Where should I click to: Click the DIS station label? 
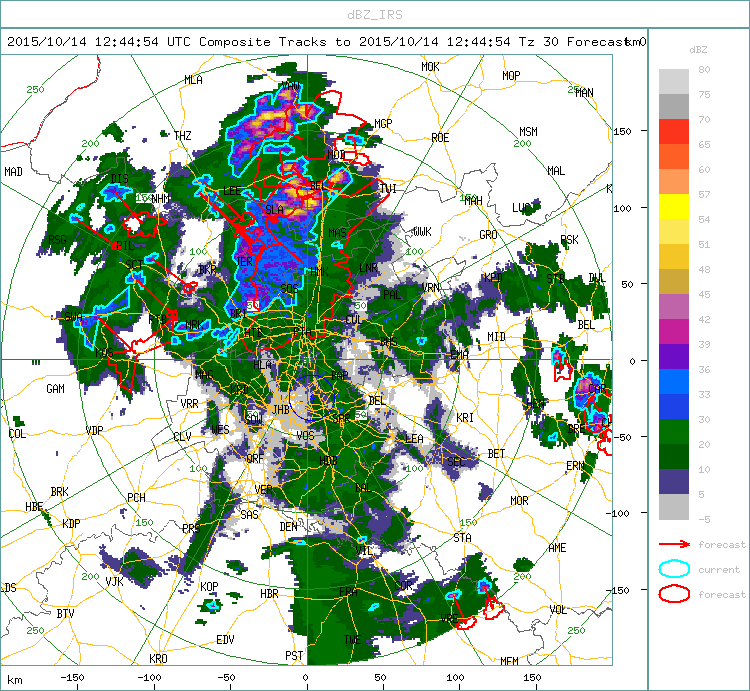click(119, 179)
